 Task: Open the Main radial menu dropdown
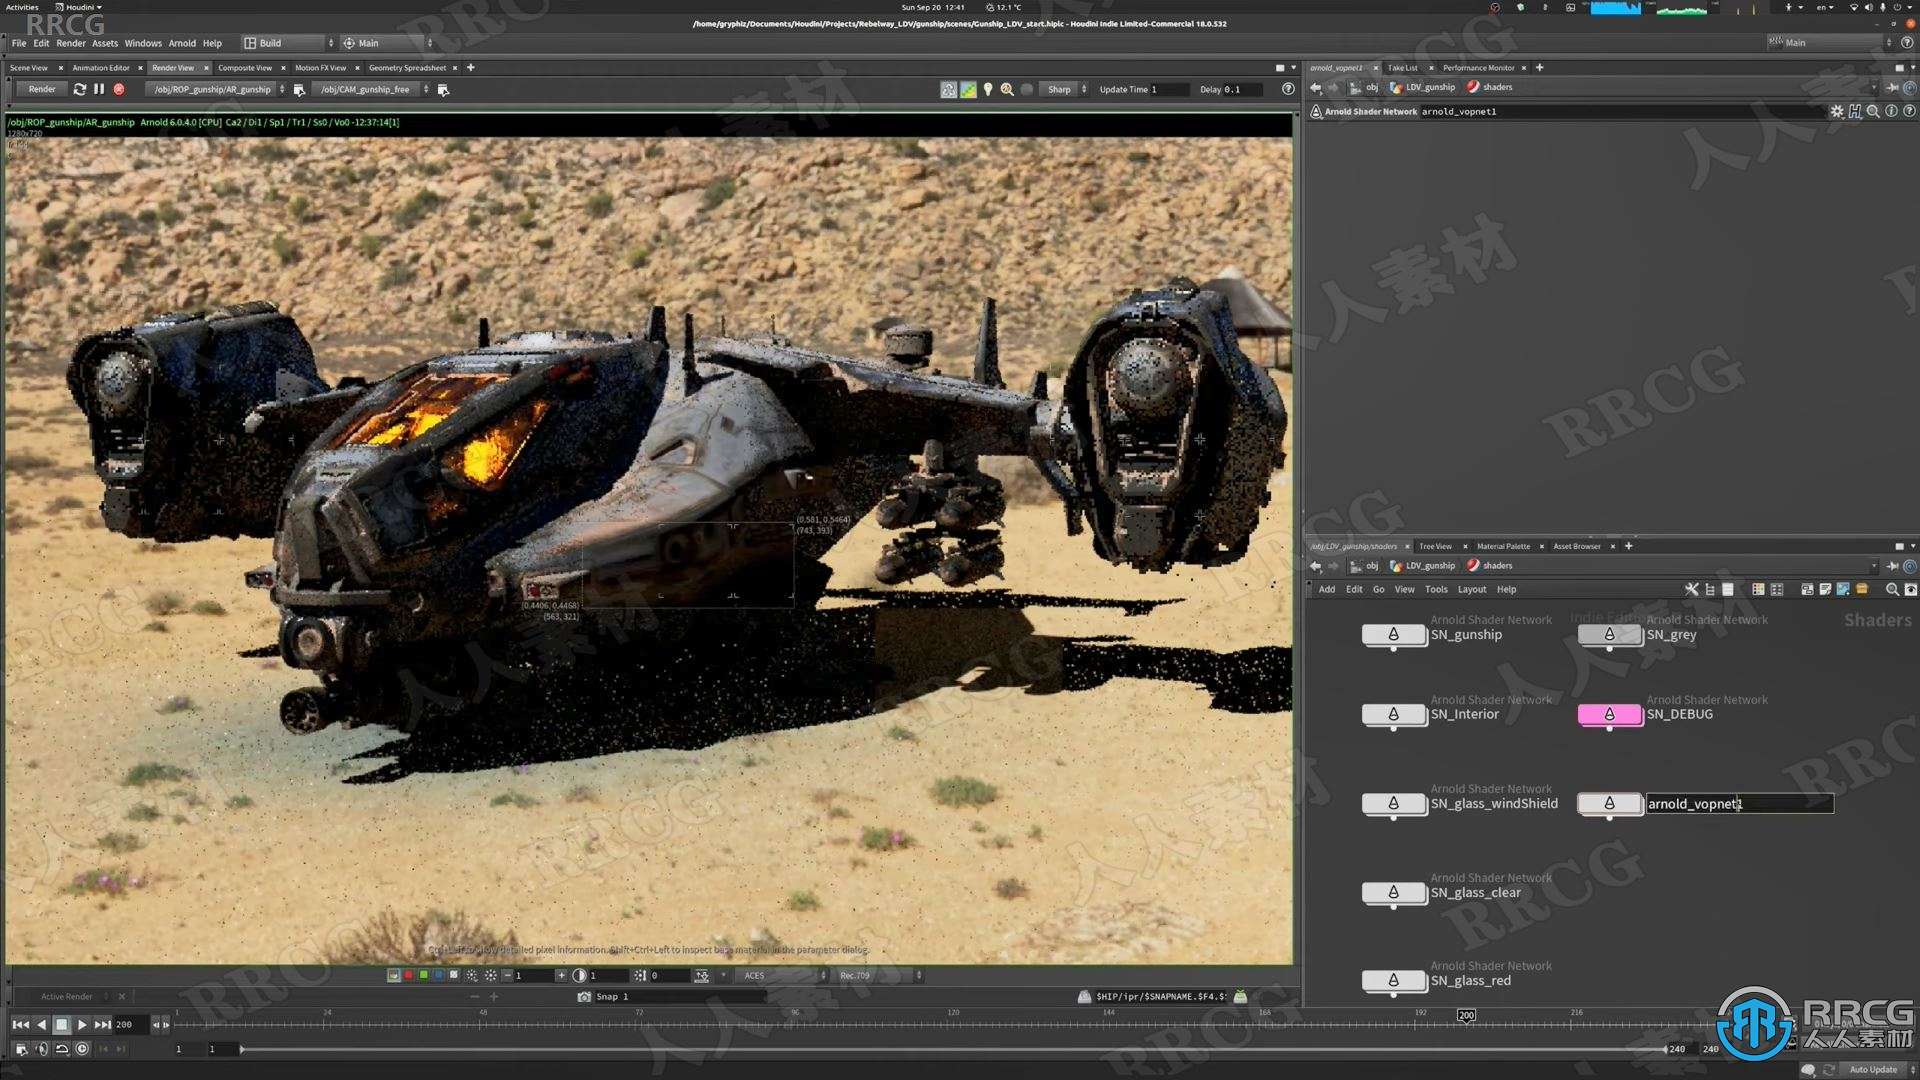point(387,43)
